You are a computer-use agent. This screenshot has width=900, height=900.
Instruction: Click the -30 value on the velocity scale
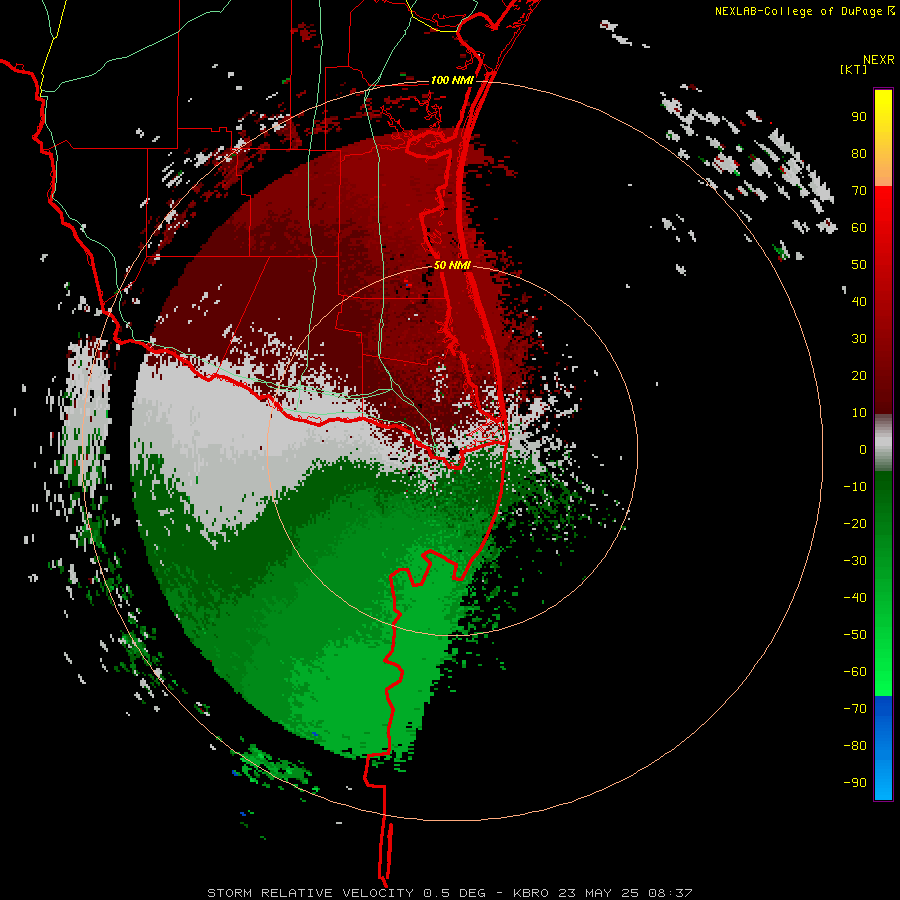tap(855, 561)
